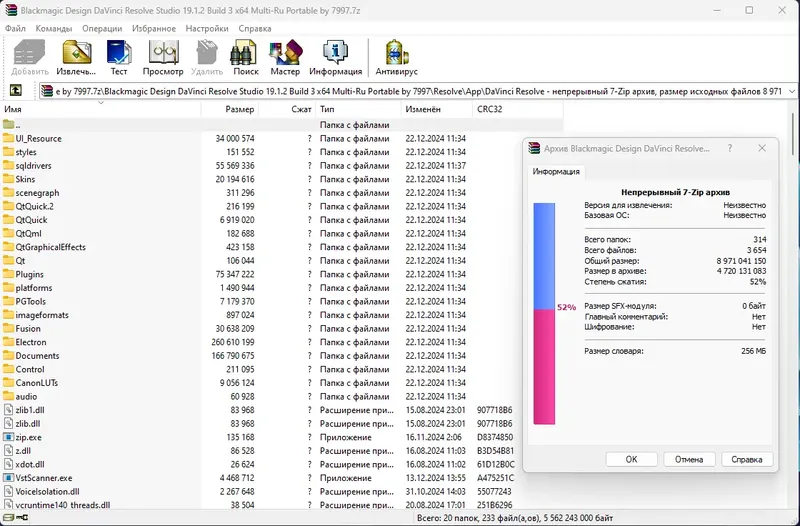
Task: Select the QtQuick.2 folder row
Action: (x=282, y=206)
